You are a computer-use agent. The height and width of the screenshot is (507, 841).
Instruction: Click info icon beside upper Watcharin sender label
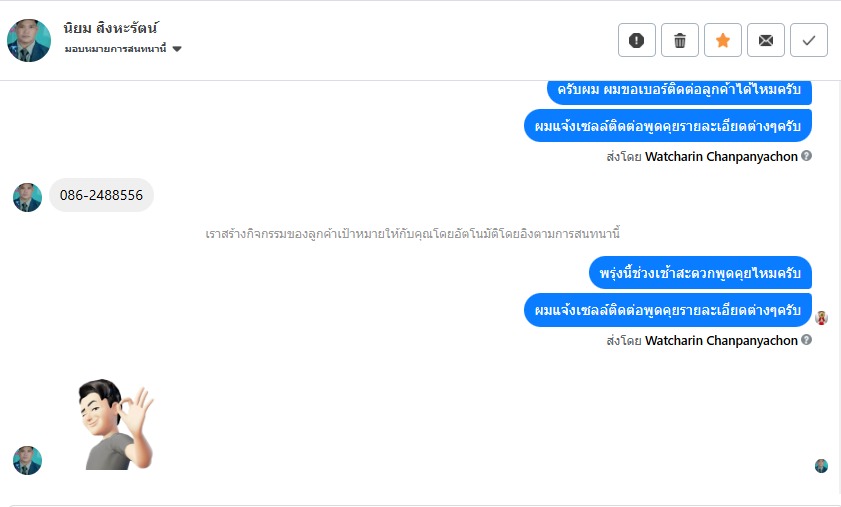point(807,156)
